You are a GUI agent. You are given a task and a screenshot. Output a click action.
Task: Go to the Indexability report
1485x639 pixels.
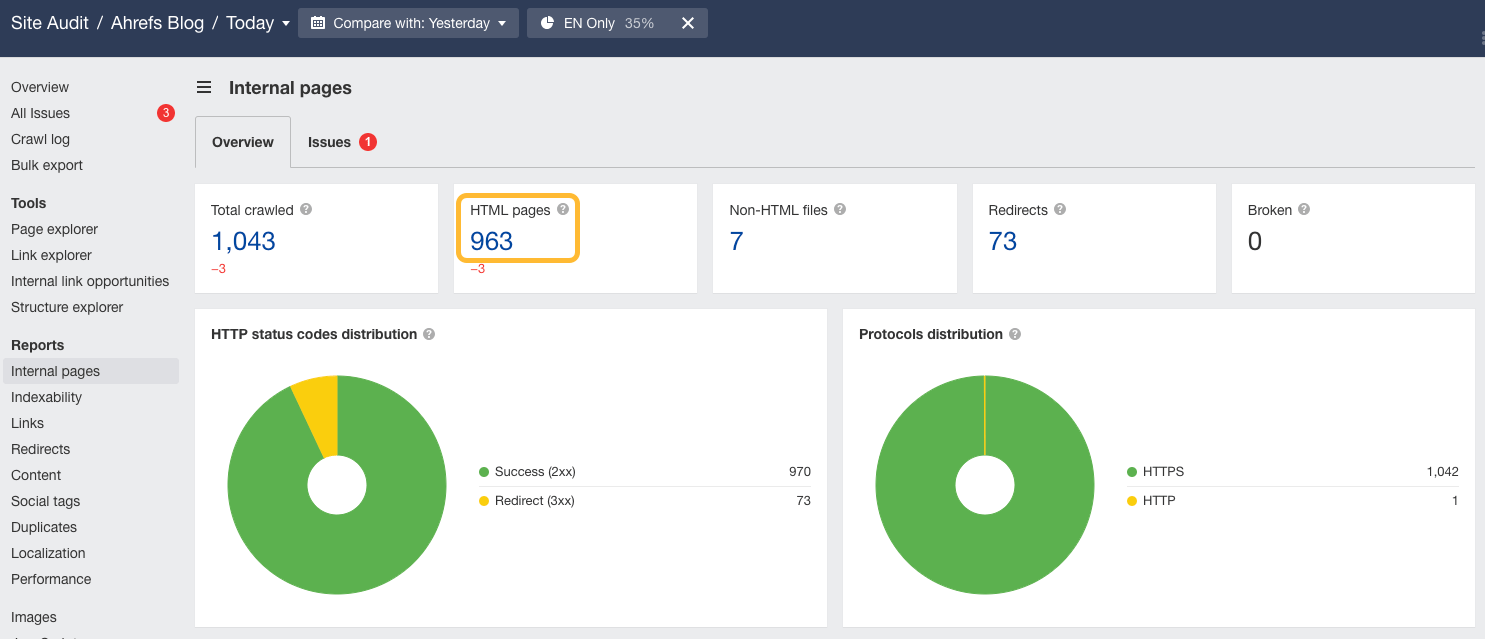(x=47, y=397)
